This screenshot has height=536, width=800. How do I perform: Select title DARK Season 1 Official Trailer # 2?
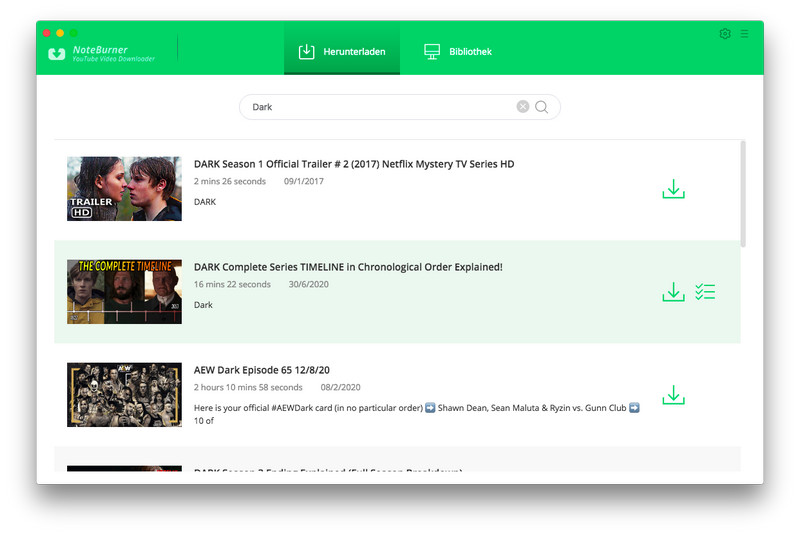click(354, 164)
